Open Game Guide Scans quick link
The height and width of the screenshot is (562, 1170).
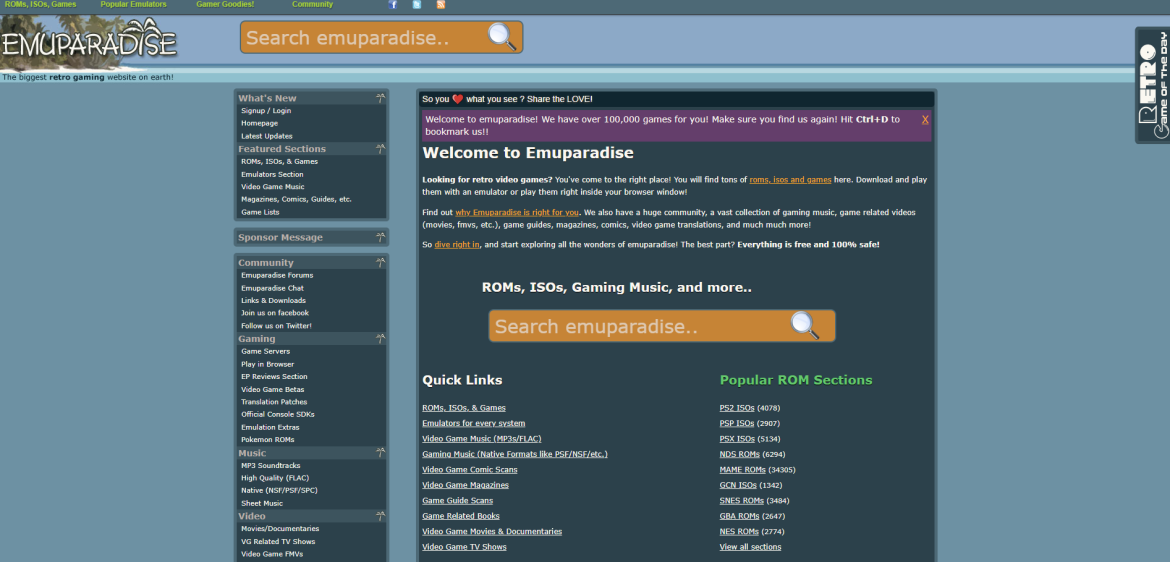click(457, 501)
